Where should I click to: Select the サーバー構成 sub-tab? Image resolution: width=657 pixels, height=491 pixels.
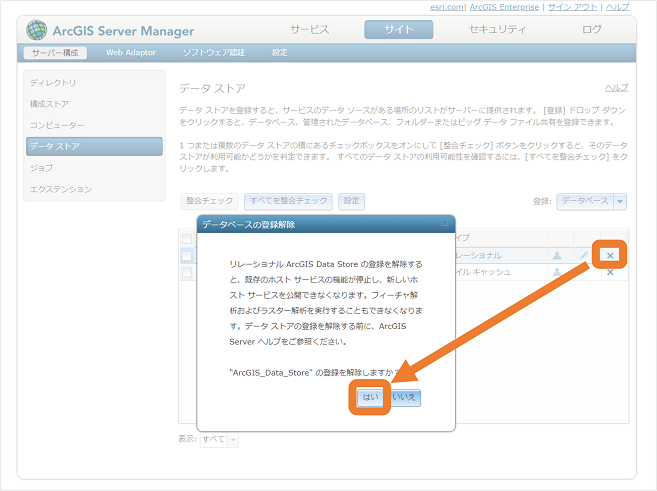coord(55,53)
